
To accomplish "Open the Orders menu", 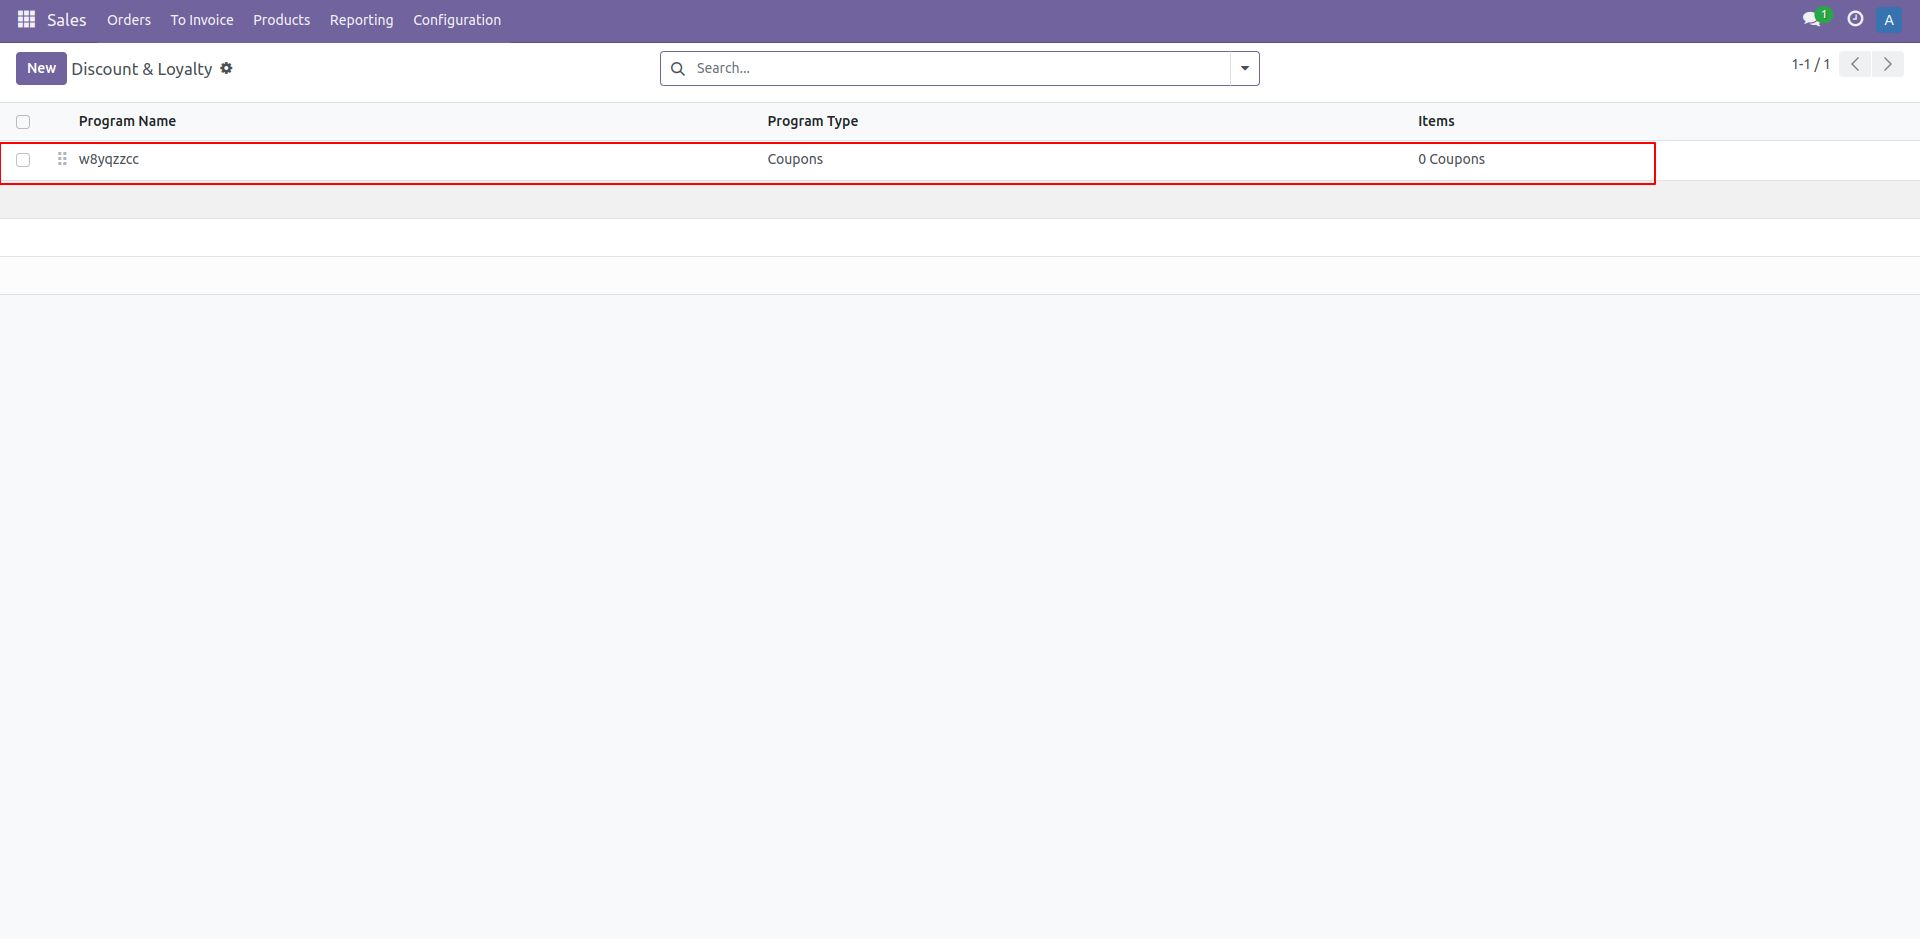I will click(x=129, y=20).
